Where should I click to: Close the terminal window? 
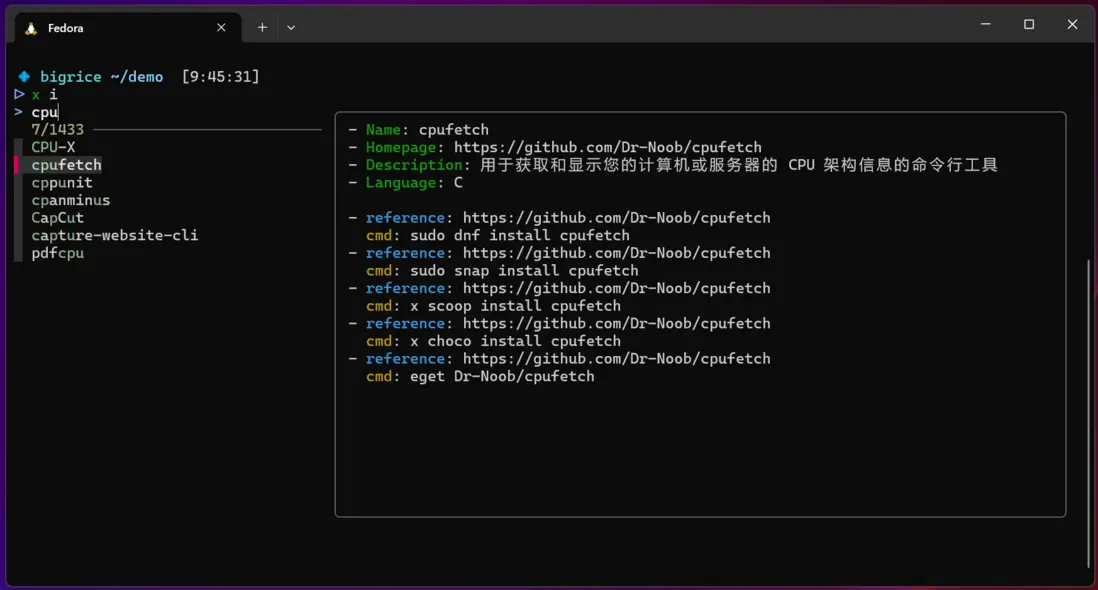1072,24
